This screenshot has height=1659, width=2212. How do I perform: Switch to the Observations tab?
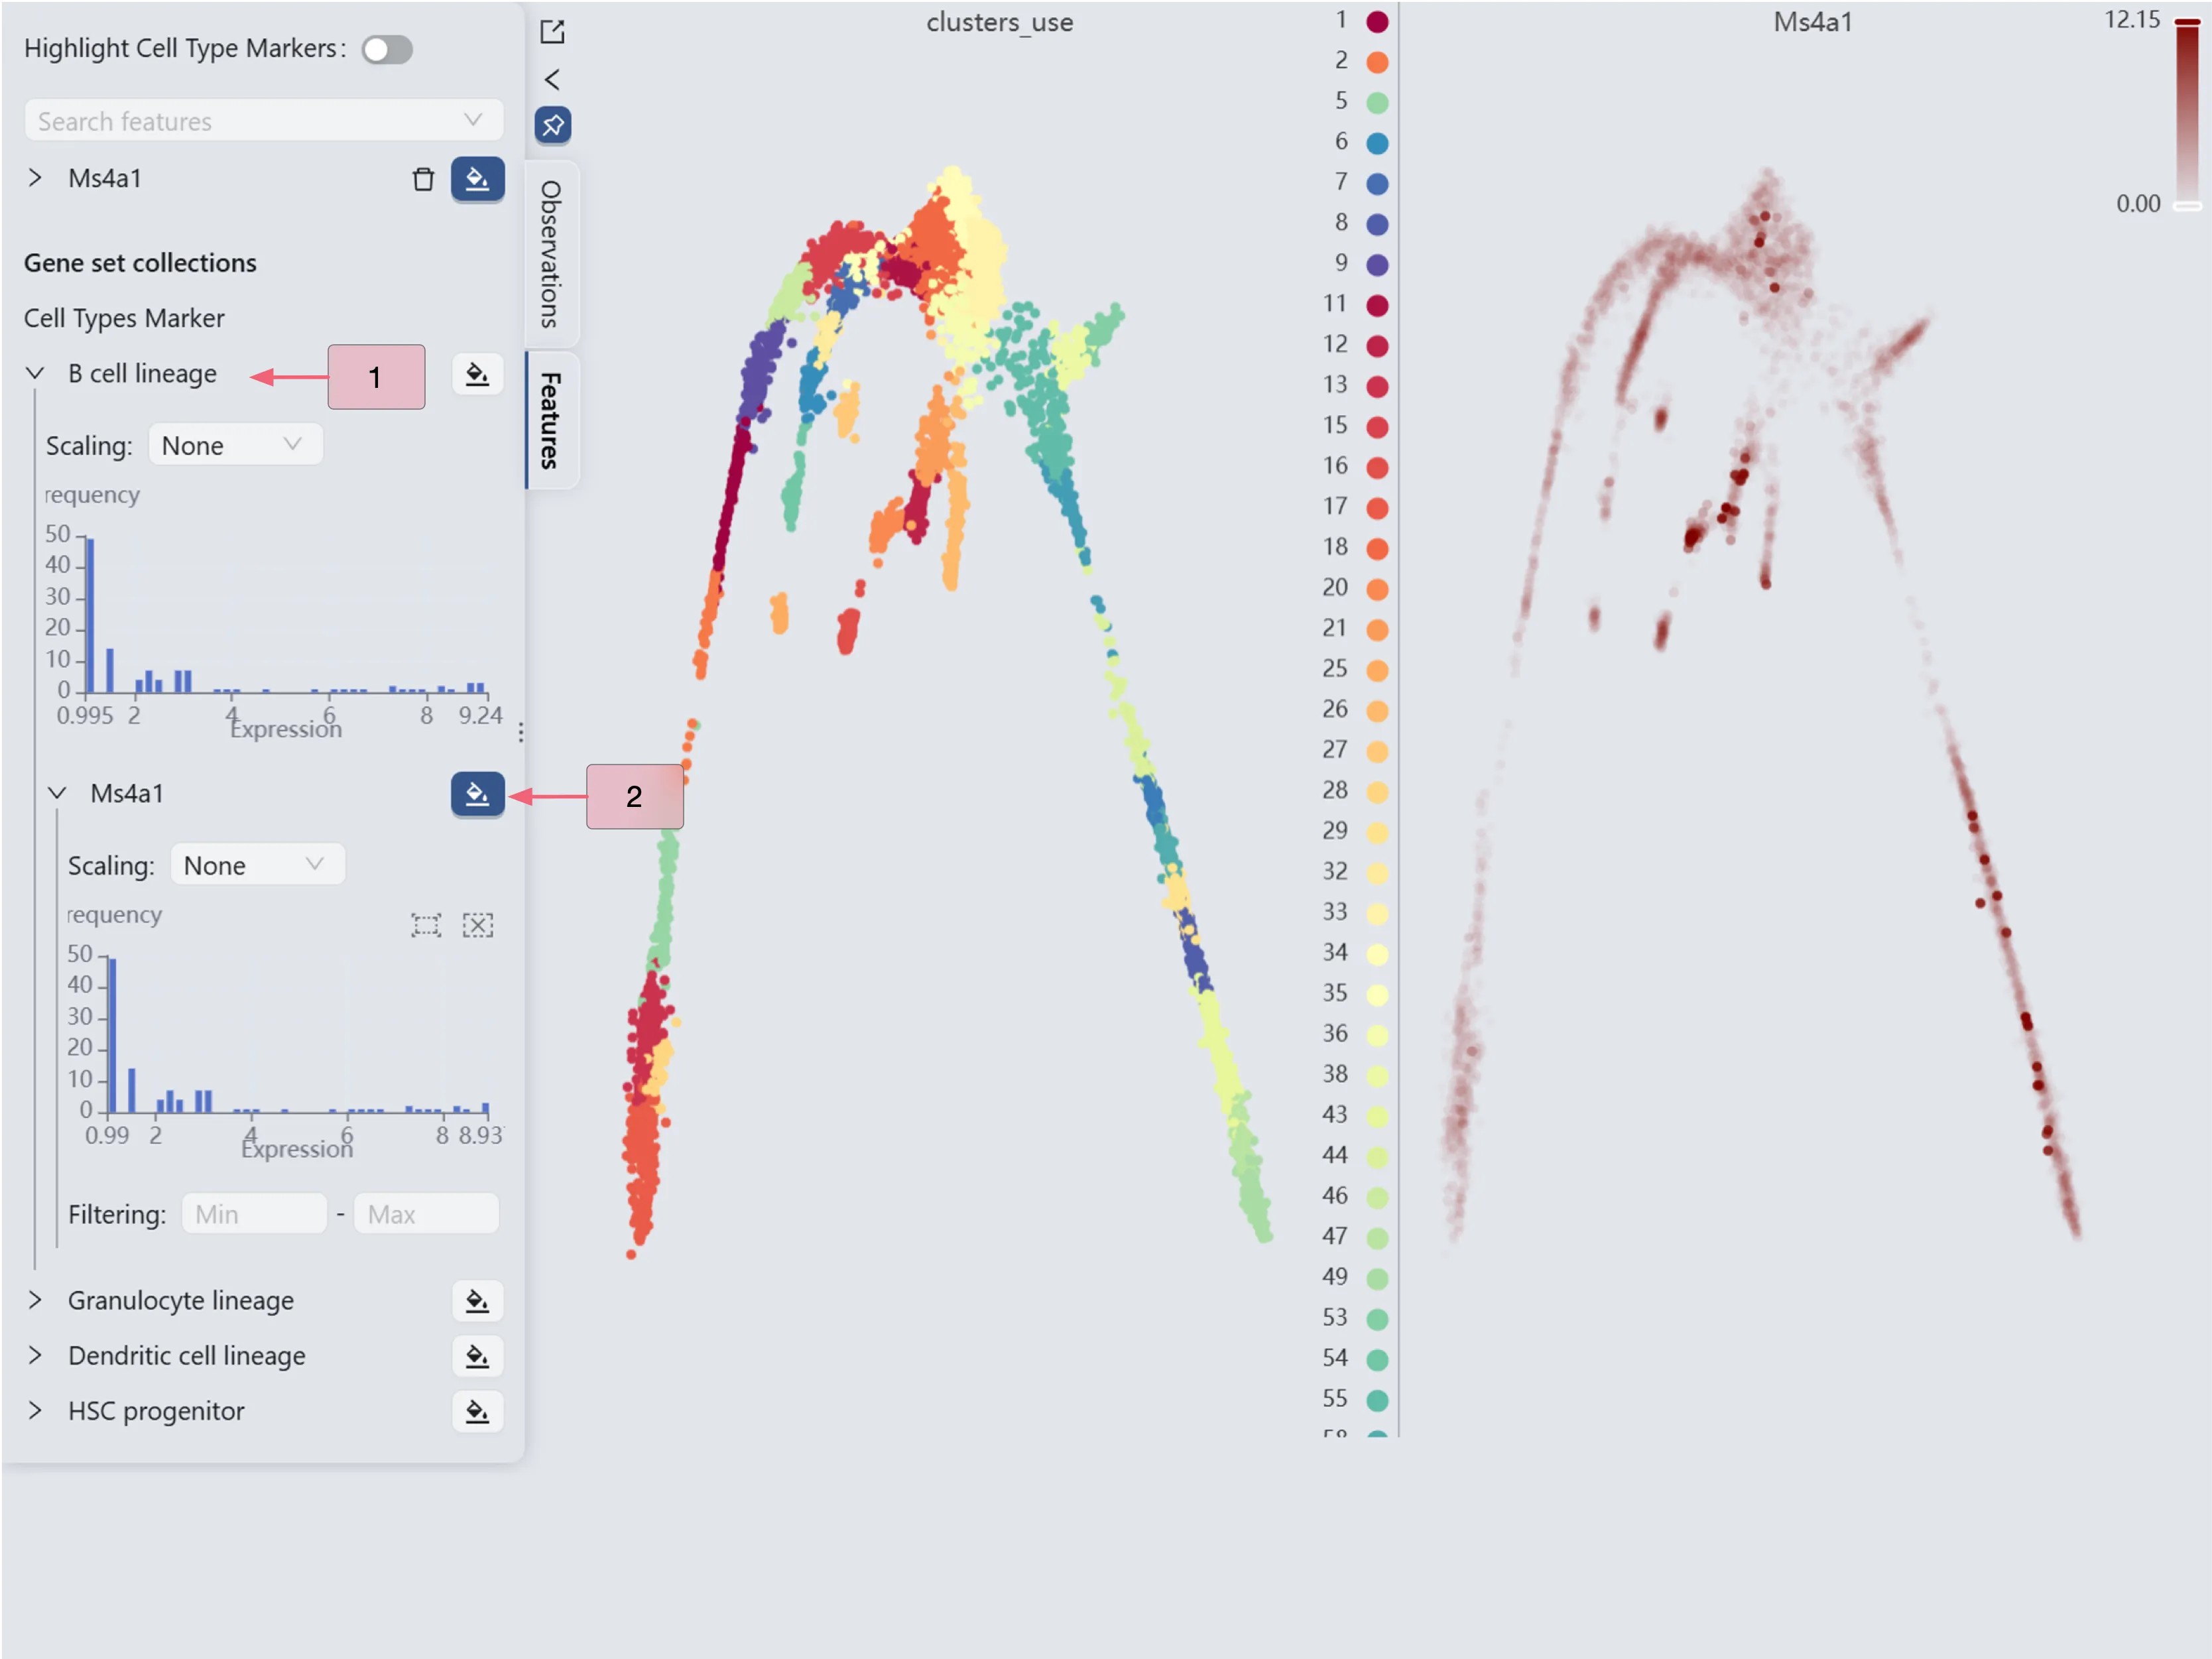[551, 254]
